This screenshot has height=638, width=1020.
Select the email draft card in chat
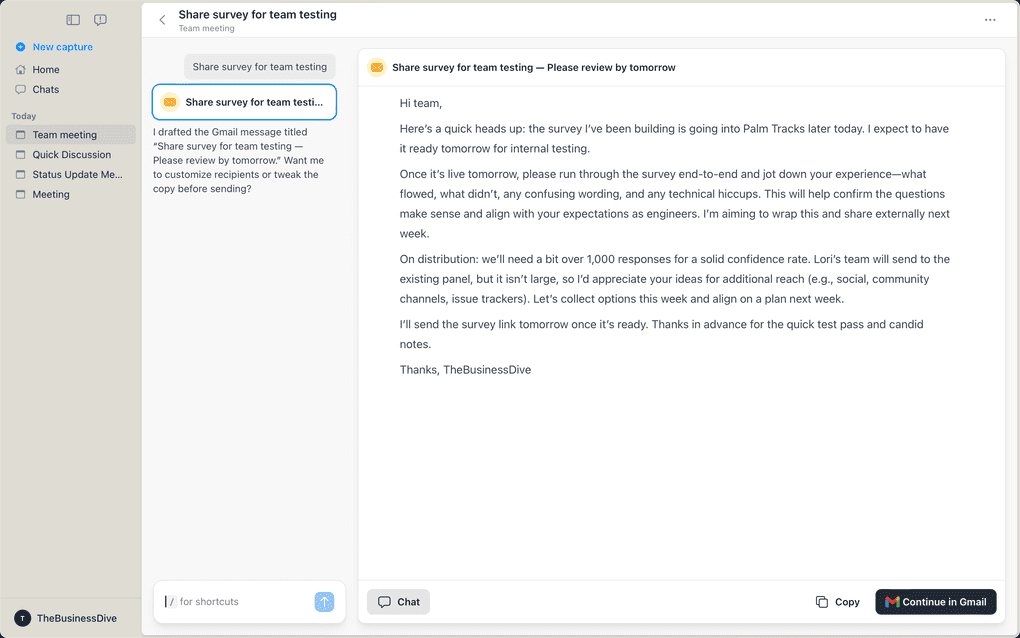244,102
